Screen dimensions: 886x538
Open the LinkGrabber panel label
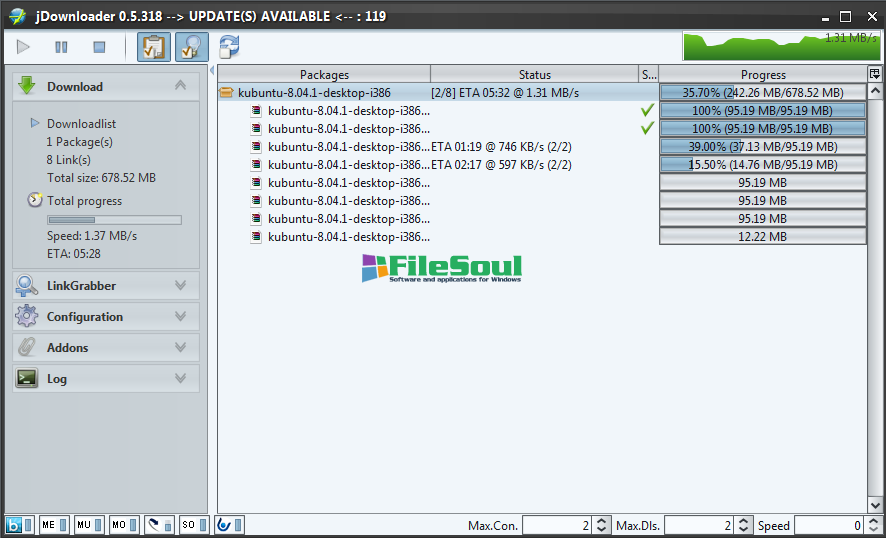pos(81,286)
